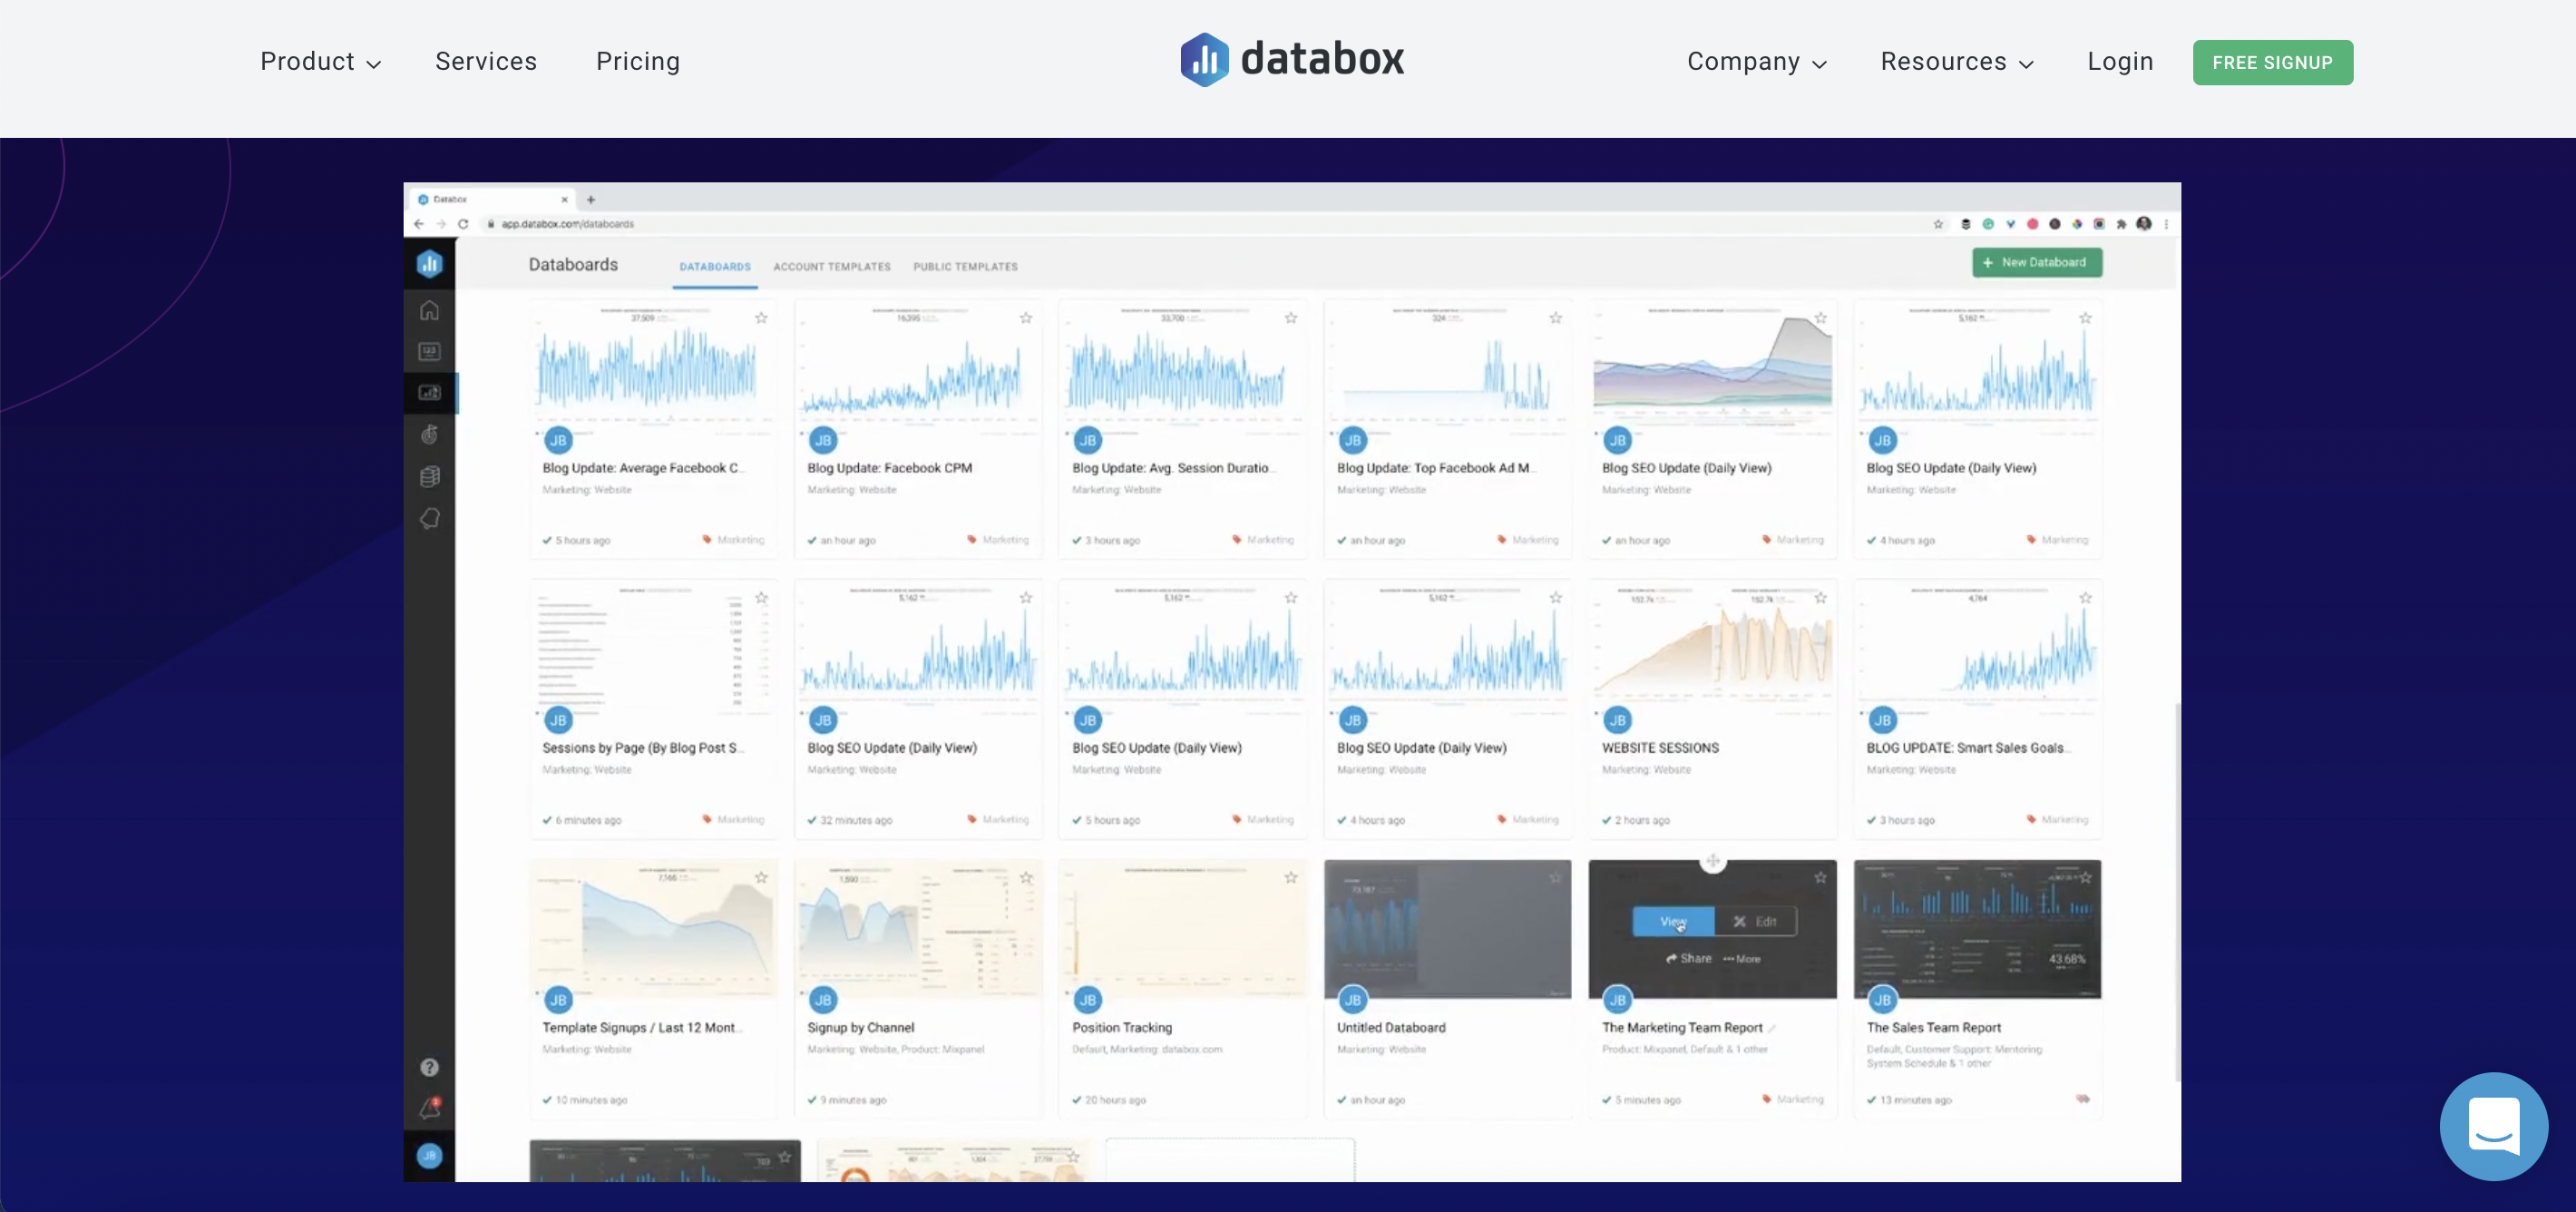
Task: Open the Chrome three-dot menu
Action: (x=2166, y=224)
